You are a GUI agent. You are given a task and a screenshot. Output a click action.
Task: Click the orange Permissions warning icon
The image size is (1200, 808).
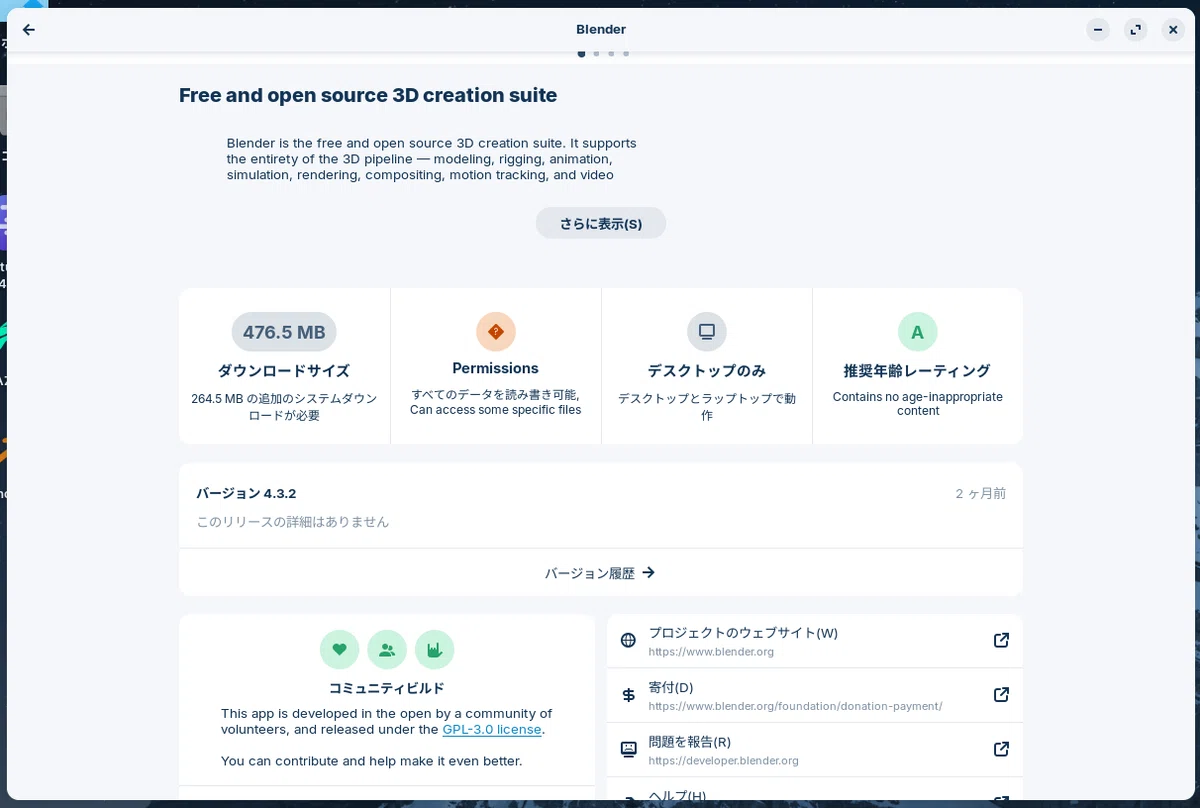tap(496, 332)
